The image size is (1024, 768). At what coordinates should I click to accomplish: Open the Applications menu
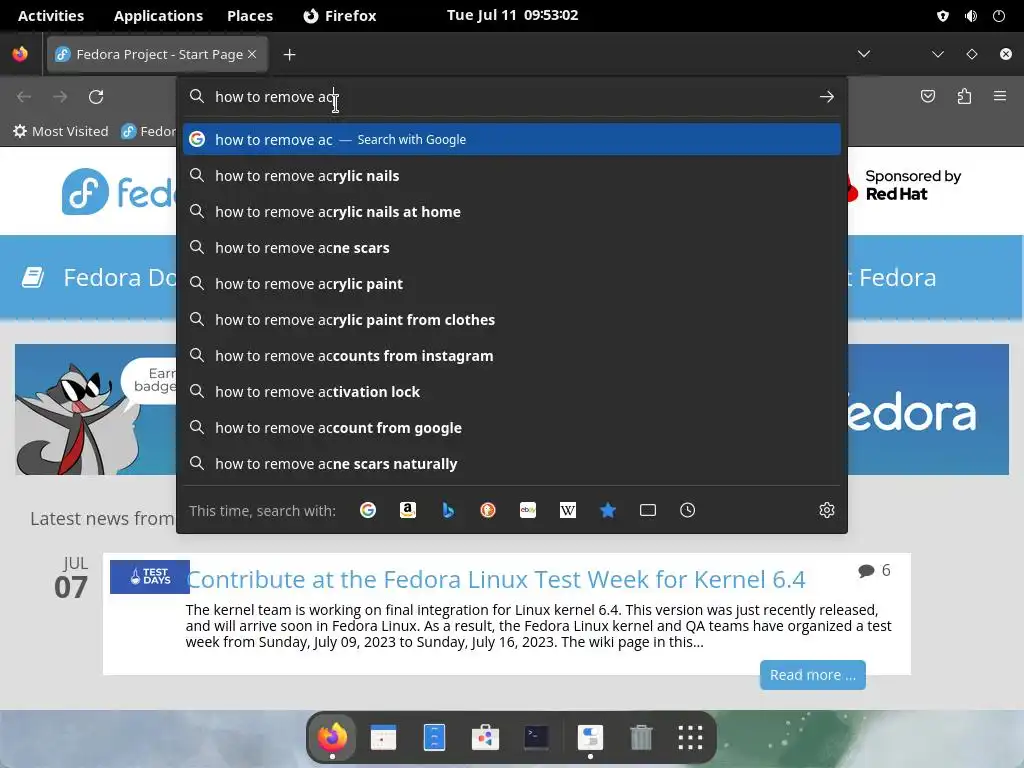[158, 16]
